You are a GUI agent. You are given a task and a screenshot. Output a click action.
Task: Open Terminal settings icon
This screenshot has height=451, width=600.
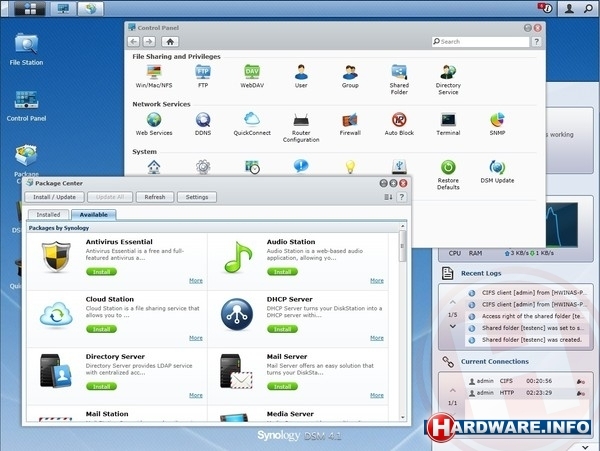(x=448, y=124)
